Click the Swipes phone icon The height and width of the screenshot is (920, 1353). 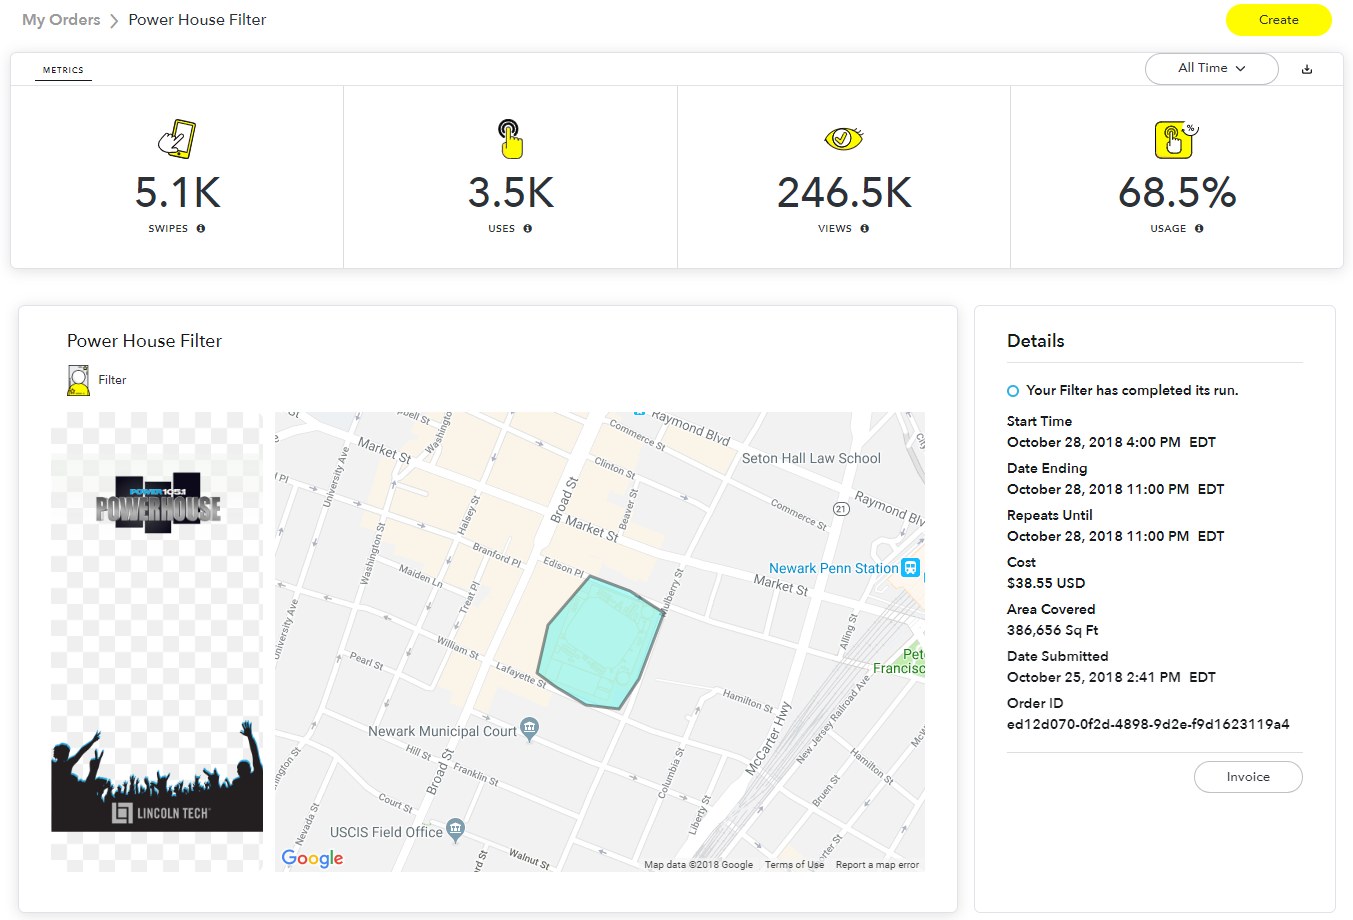pyautogui.click(x=177, y=138)
